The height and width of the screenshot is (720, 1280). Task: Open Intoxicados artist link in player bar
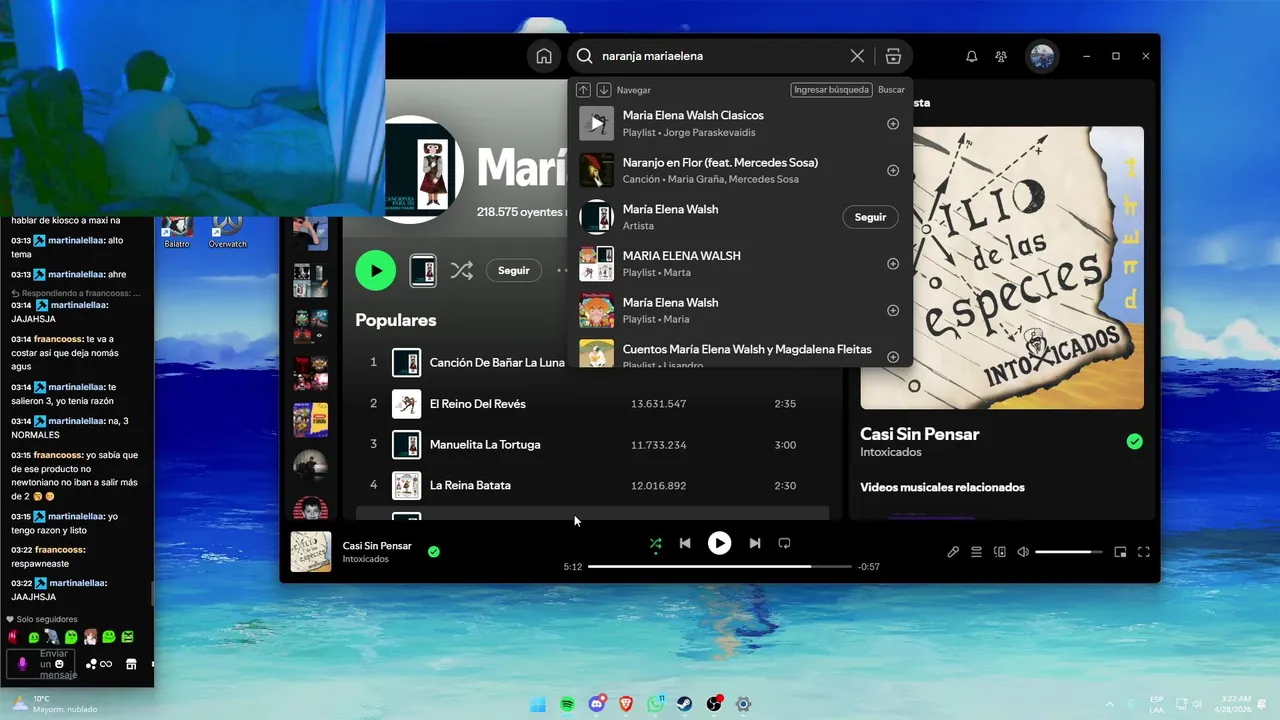click(365, 559)
